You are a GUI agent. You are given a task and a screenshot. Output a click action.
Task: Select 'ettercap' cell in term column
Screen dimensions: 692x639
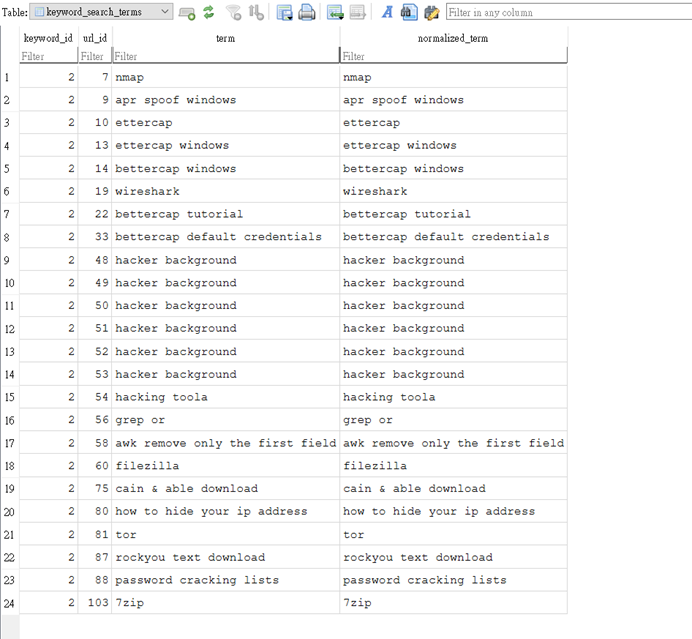click(x=226, y=123)
